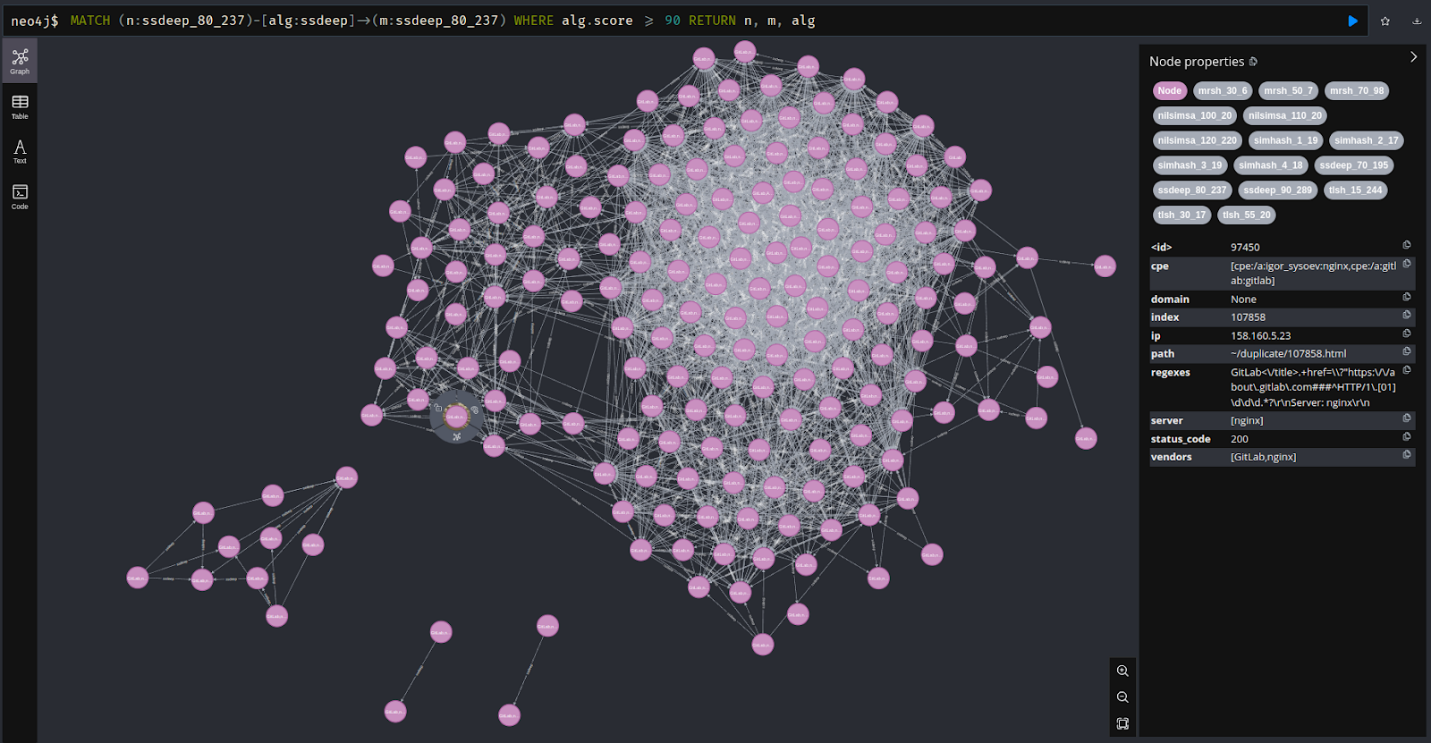
Task: Copy all node properties icon by title
Action: pyautogui.click(x=1254, y=62)
